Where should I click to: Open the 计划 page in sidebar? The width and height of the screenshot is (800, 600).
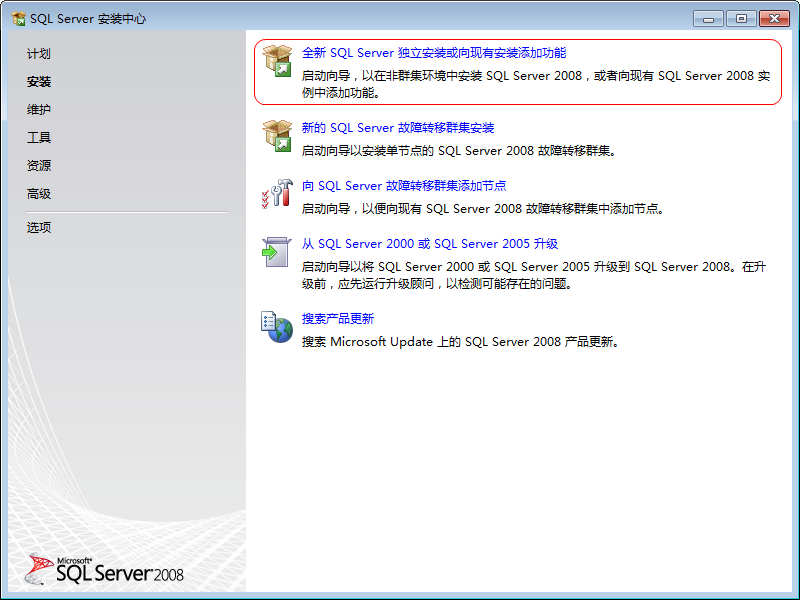pos(39,54)
